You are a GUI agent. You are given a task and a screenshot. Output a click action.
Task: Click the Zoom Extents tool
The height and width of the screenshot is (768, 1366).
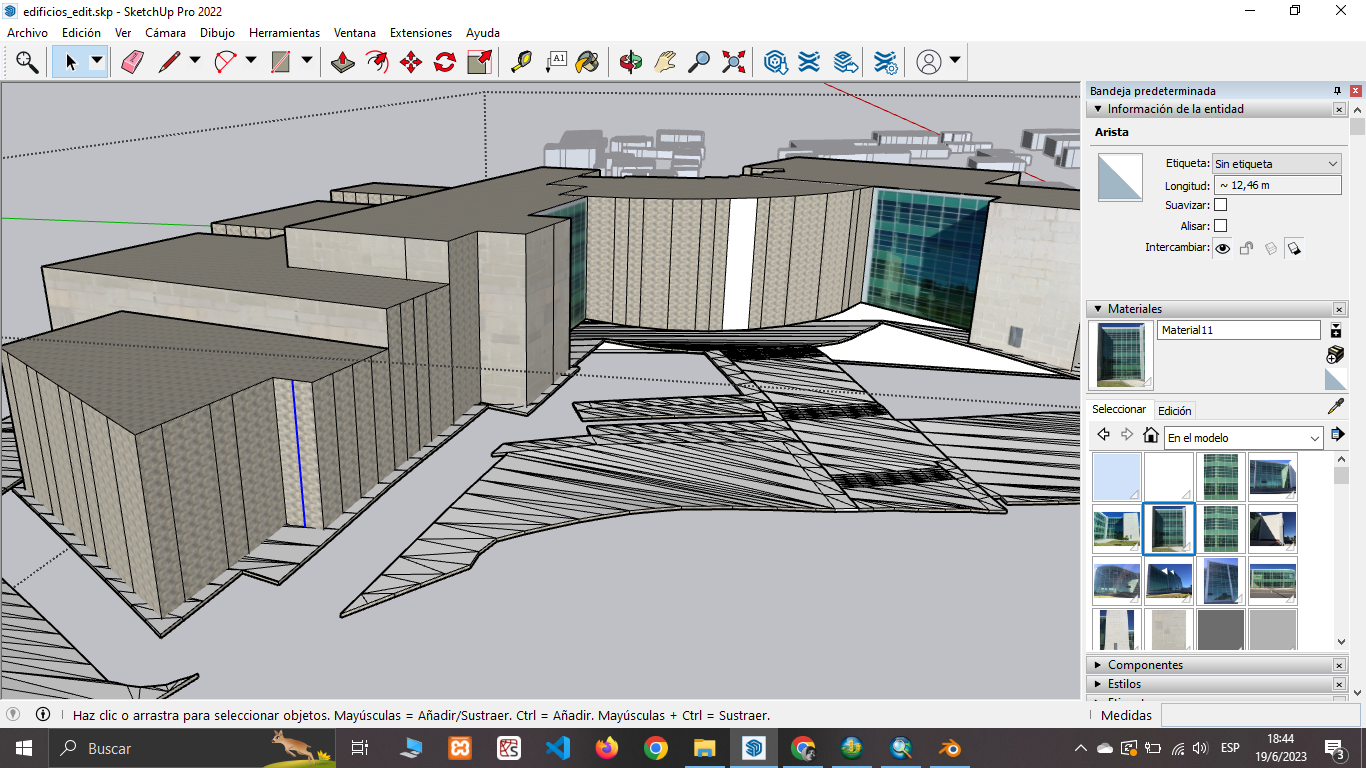(x=733, y=62)
